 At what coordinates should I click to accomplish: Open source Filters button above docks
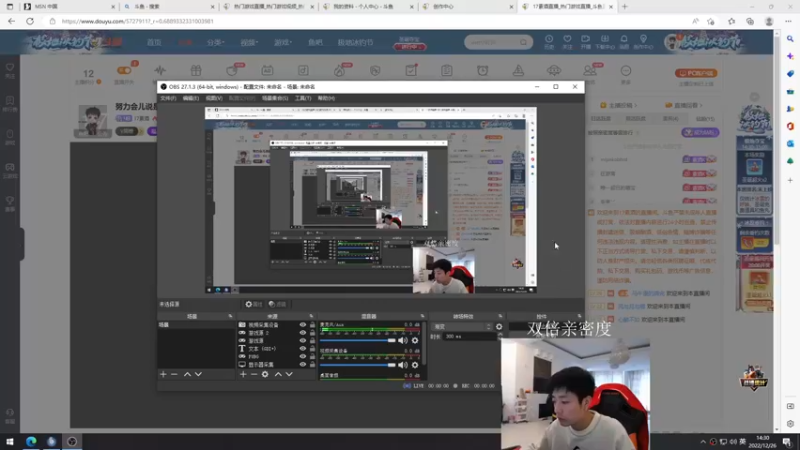pos(278,304)
